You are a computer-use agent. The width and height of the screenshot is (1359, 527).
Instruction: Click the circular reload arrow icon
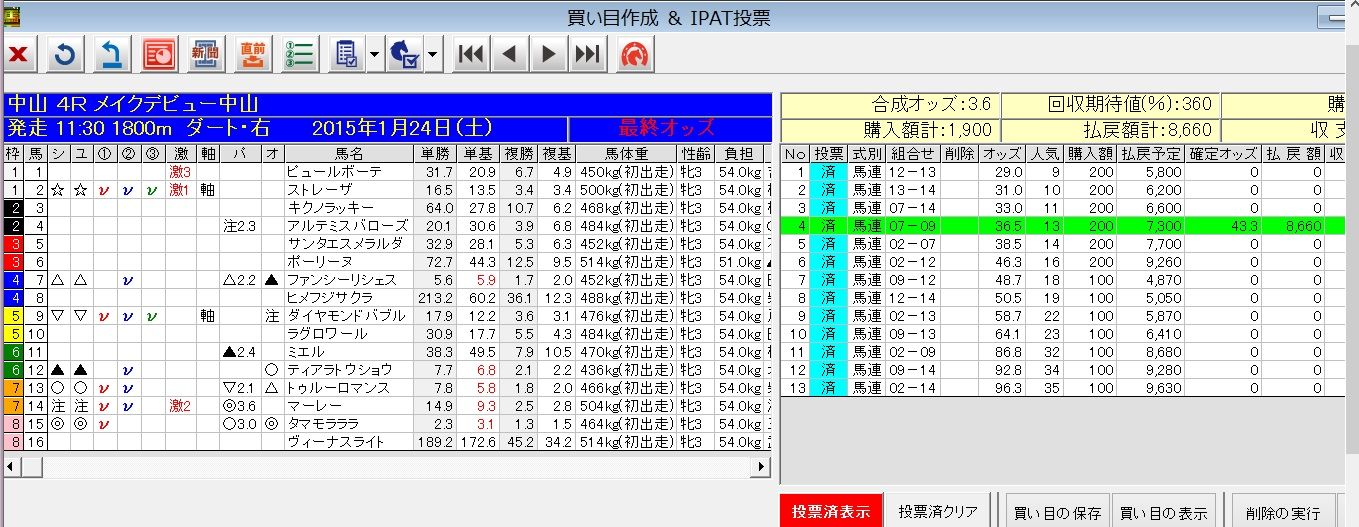pyautogui.click(x=66, y=54)
